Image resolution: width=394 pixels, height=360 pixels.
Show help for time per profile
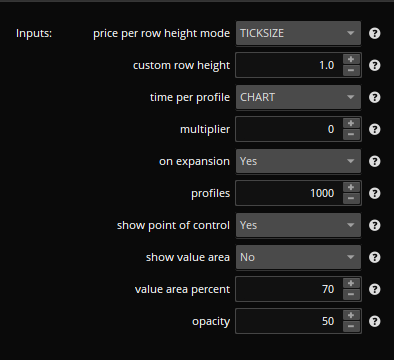pyautogui.click(x=375, y=97)
